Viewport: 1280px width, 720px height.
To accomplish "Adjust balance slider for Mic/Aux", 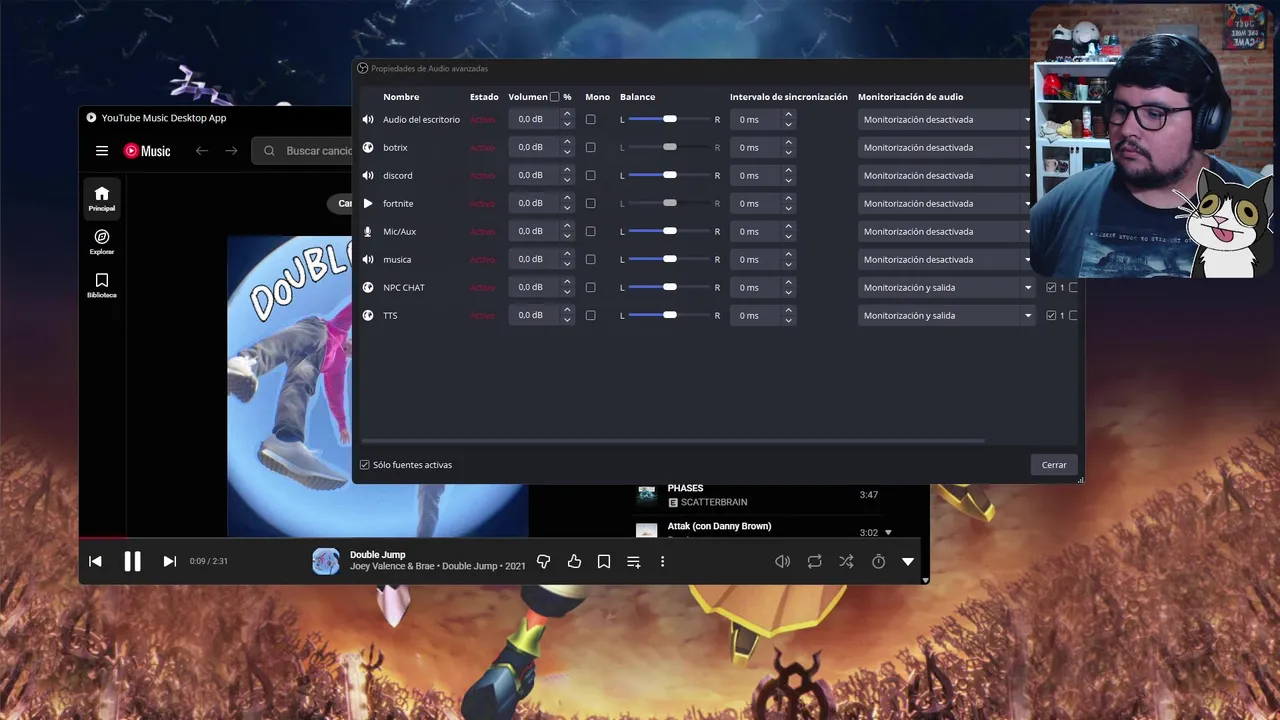I will pyautogui.click(x=669, y=231).
